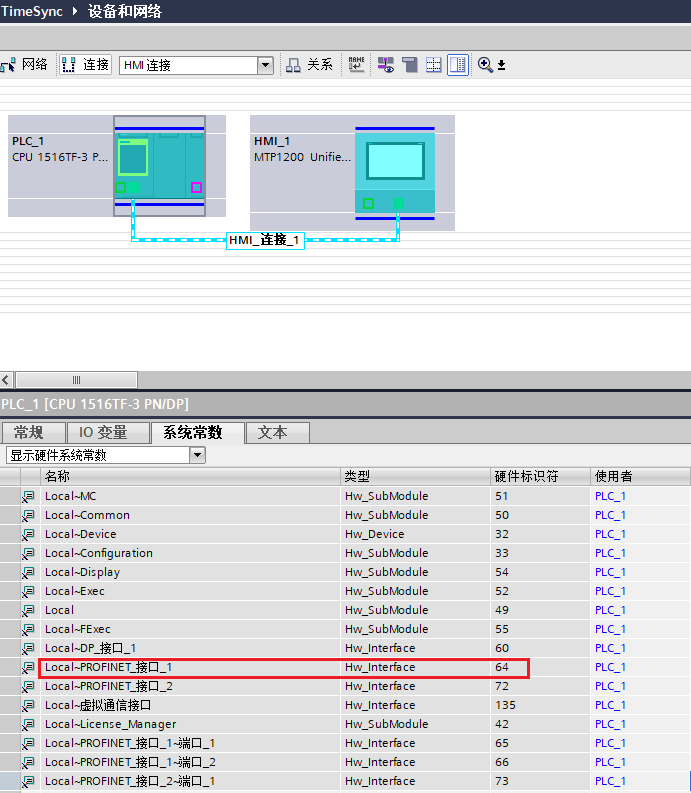Click the constant icon for Local~DP_接口_1
The height and width of the screenshot is (793, 691).
point(28,648)
